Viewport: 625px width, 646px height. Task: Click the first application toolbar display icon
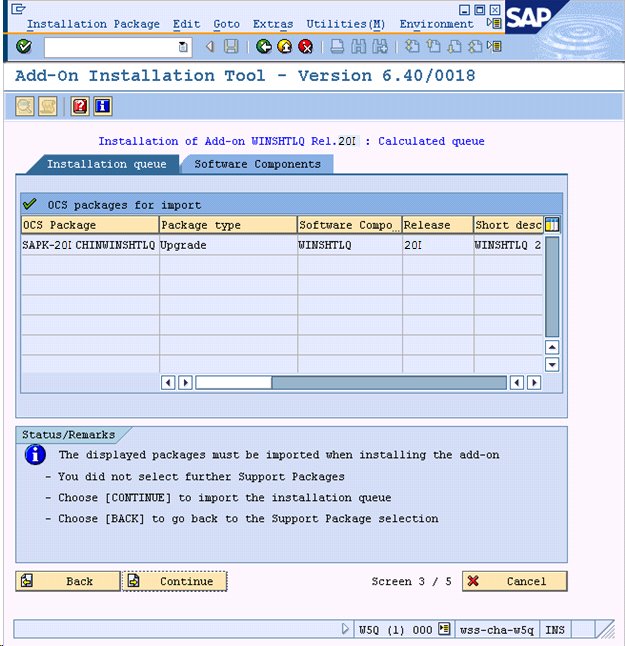25,107
